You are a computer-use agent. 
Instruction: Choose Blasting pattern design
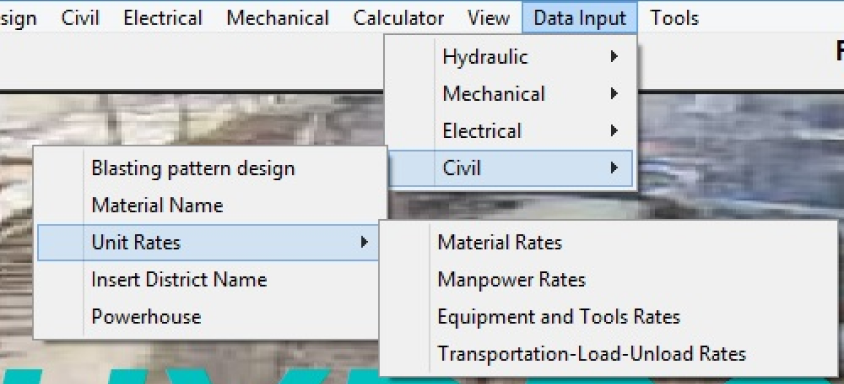[210, 168]
